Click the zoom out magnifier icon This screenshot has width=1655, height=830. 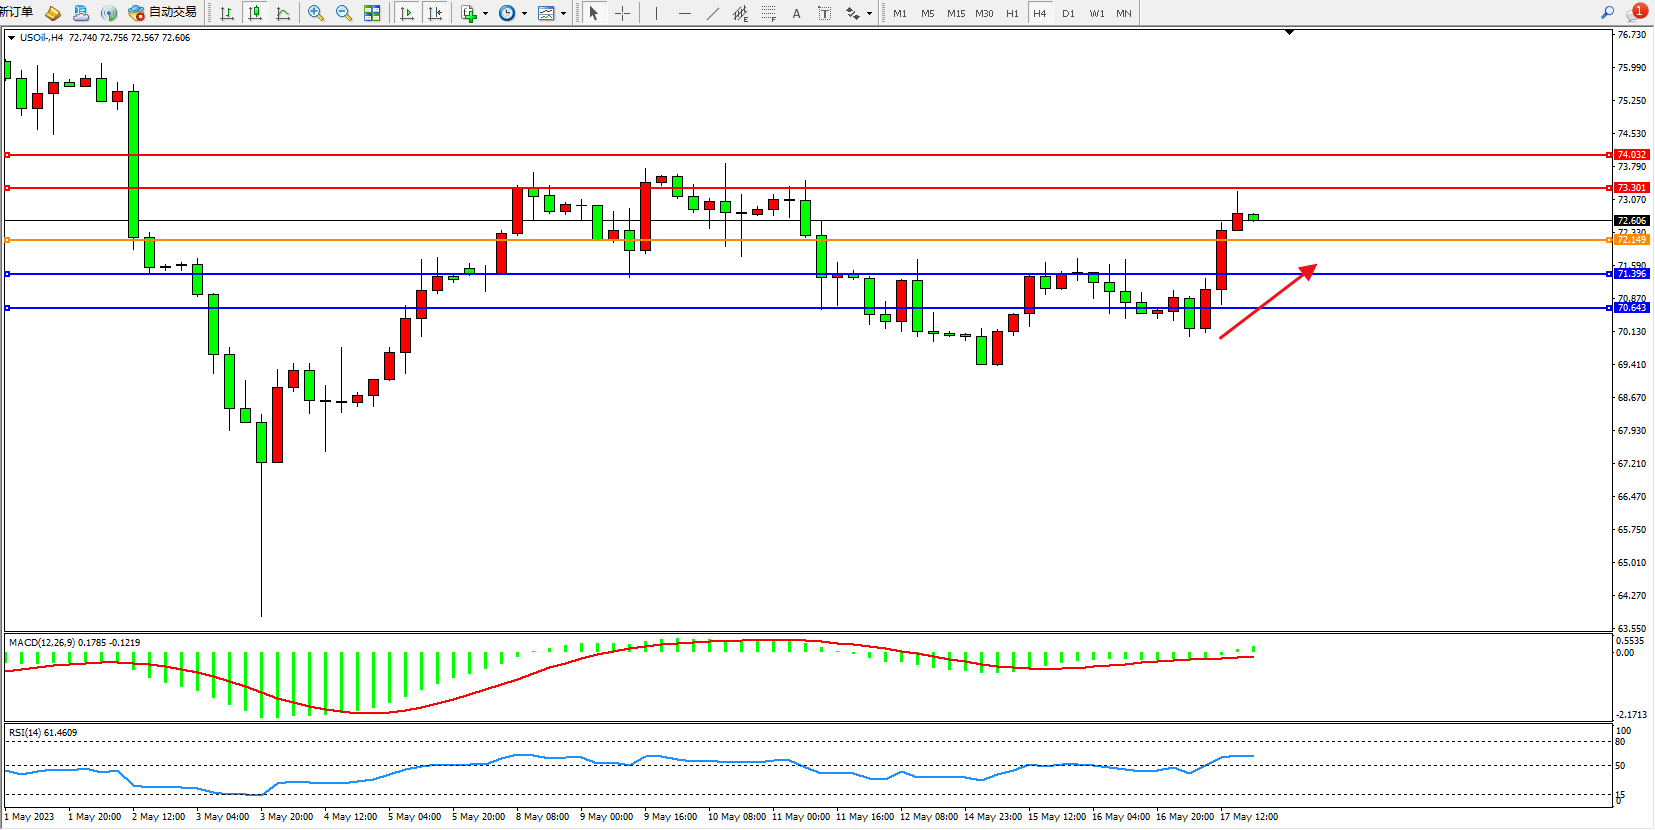click(344, 13)
